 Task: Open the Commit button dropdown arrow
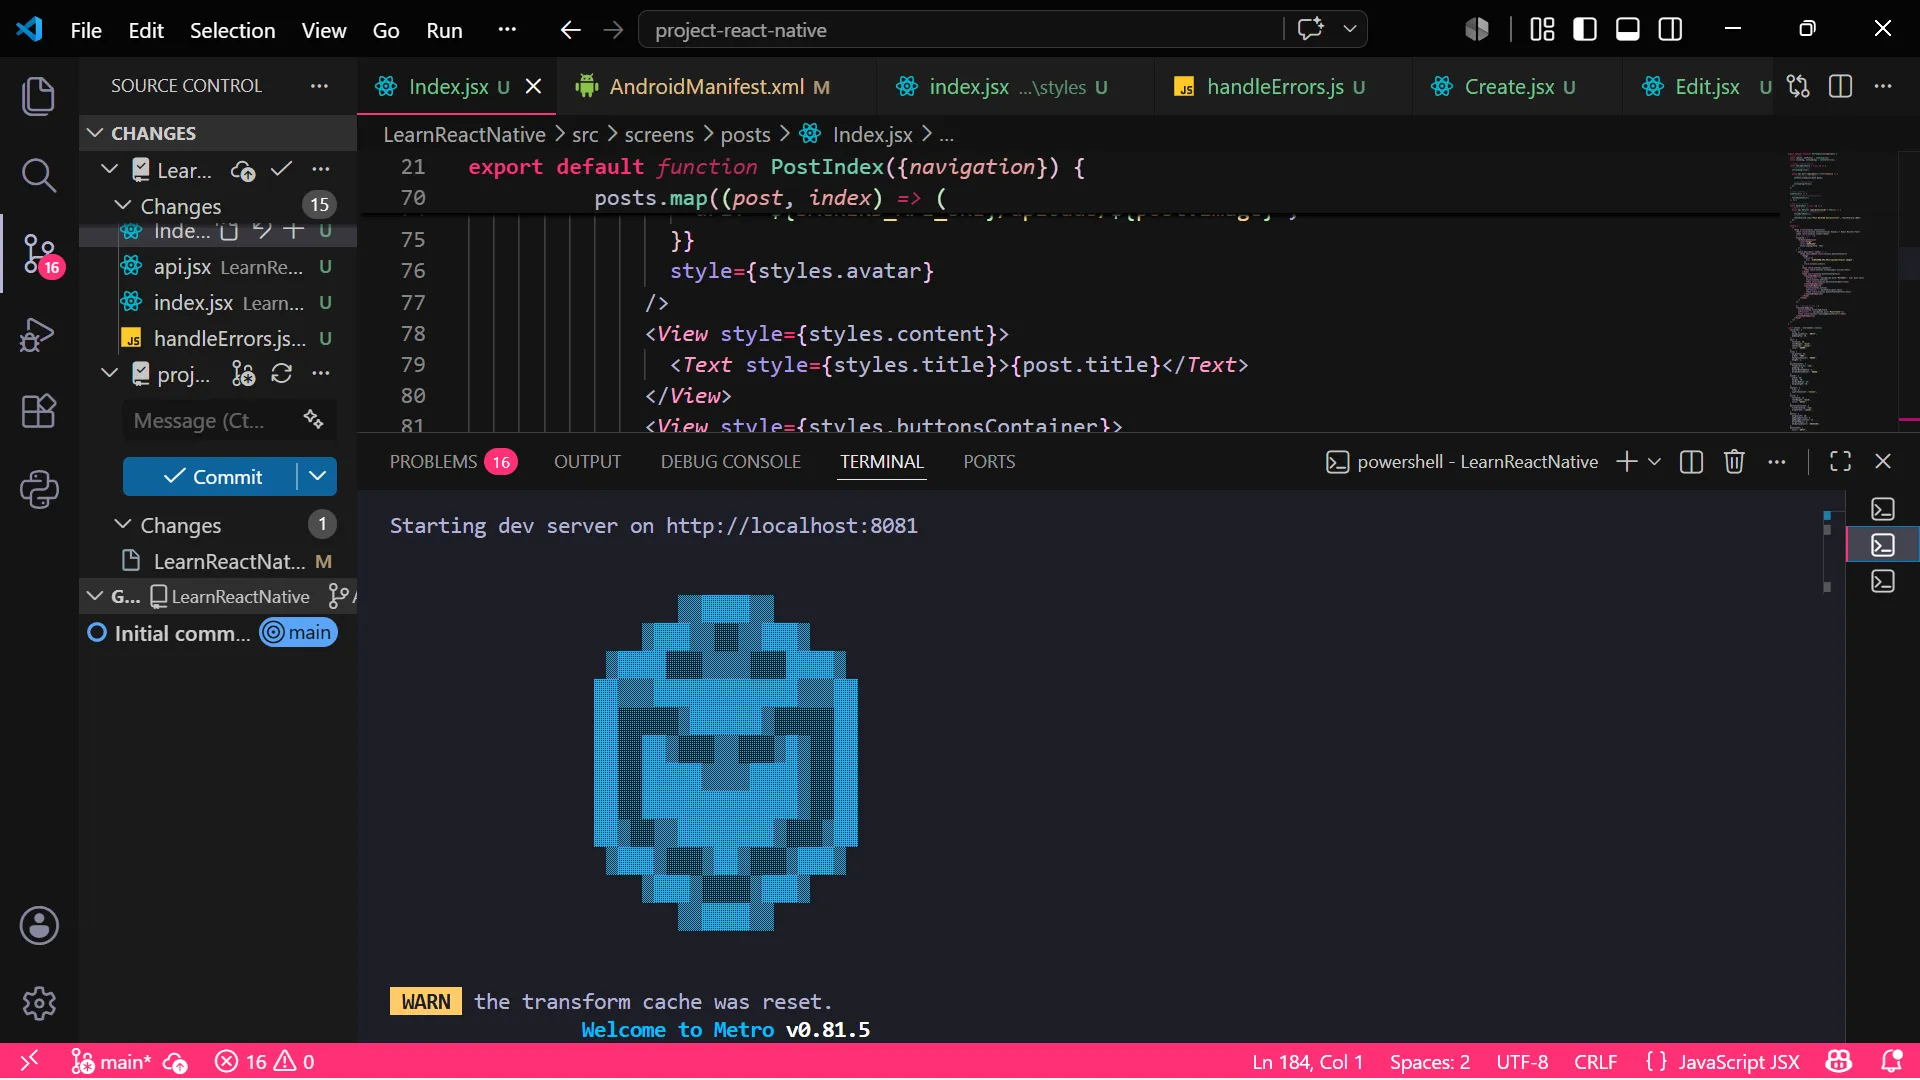(x=317, y=476)
